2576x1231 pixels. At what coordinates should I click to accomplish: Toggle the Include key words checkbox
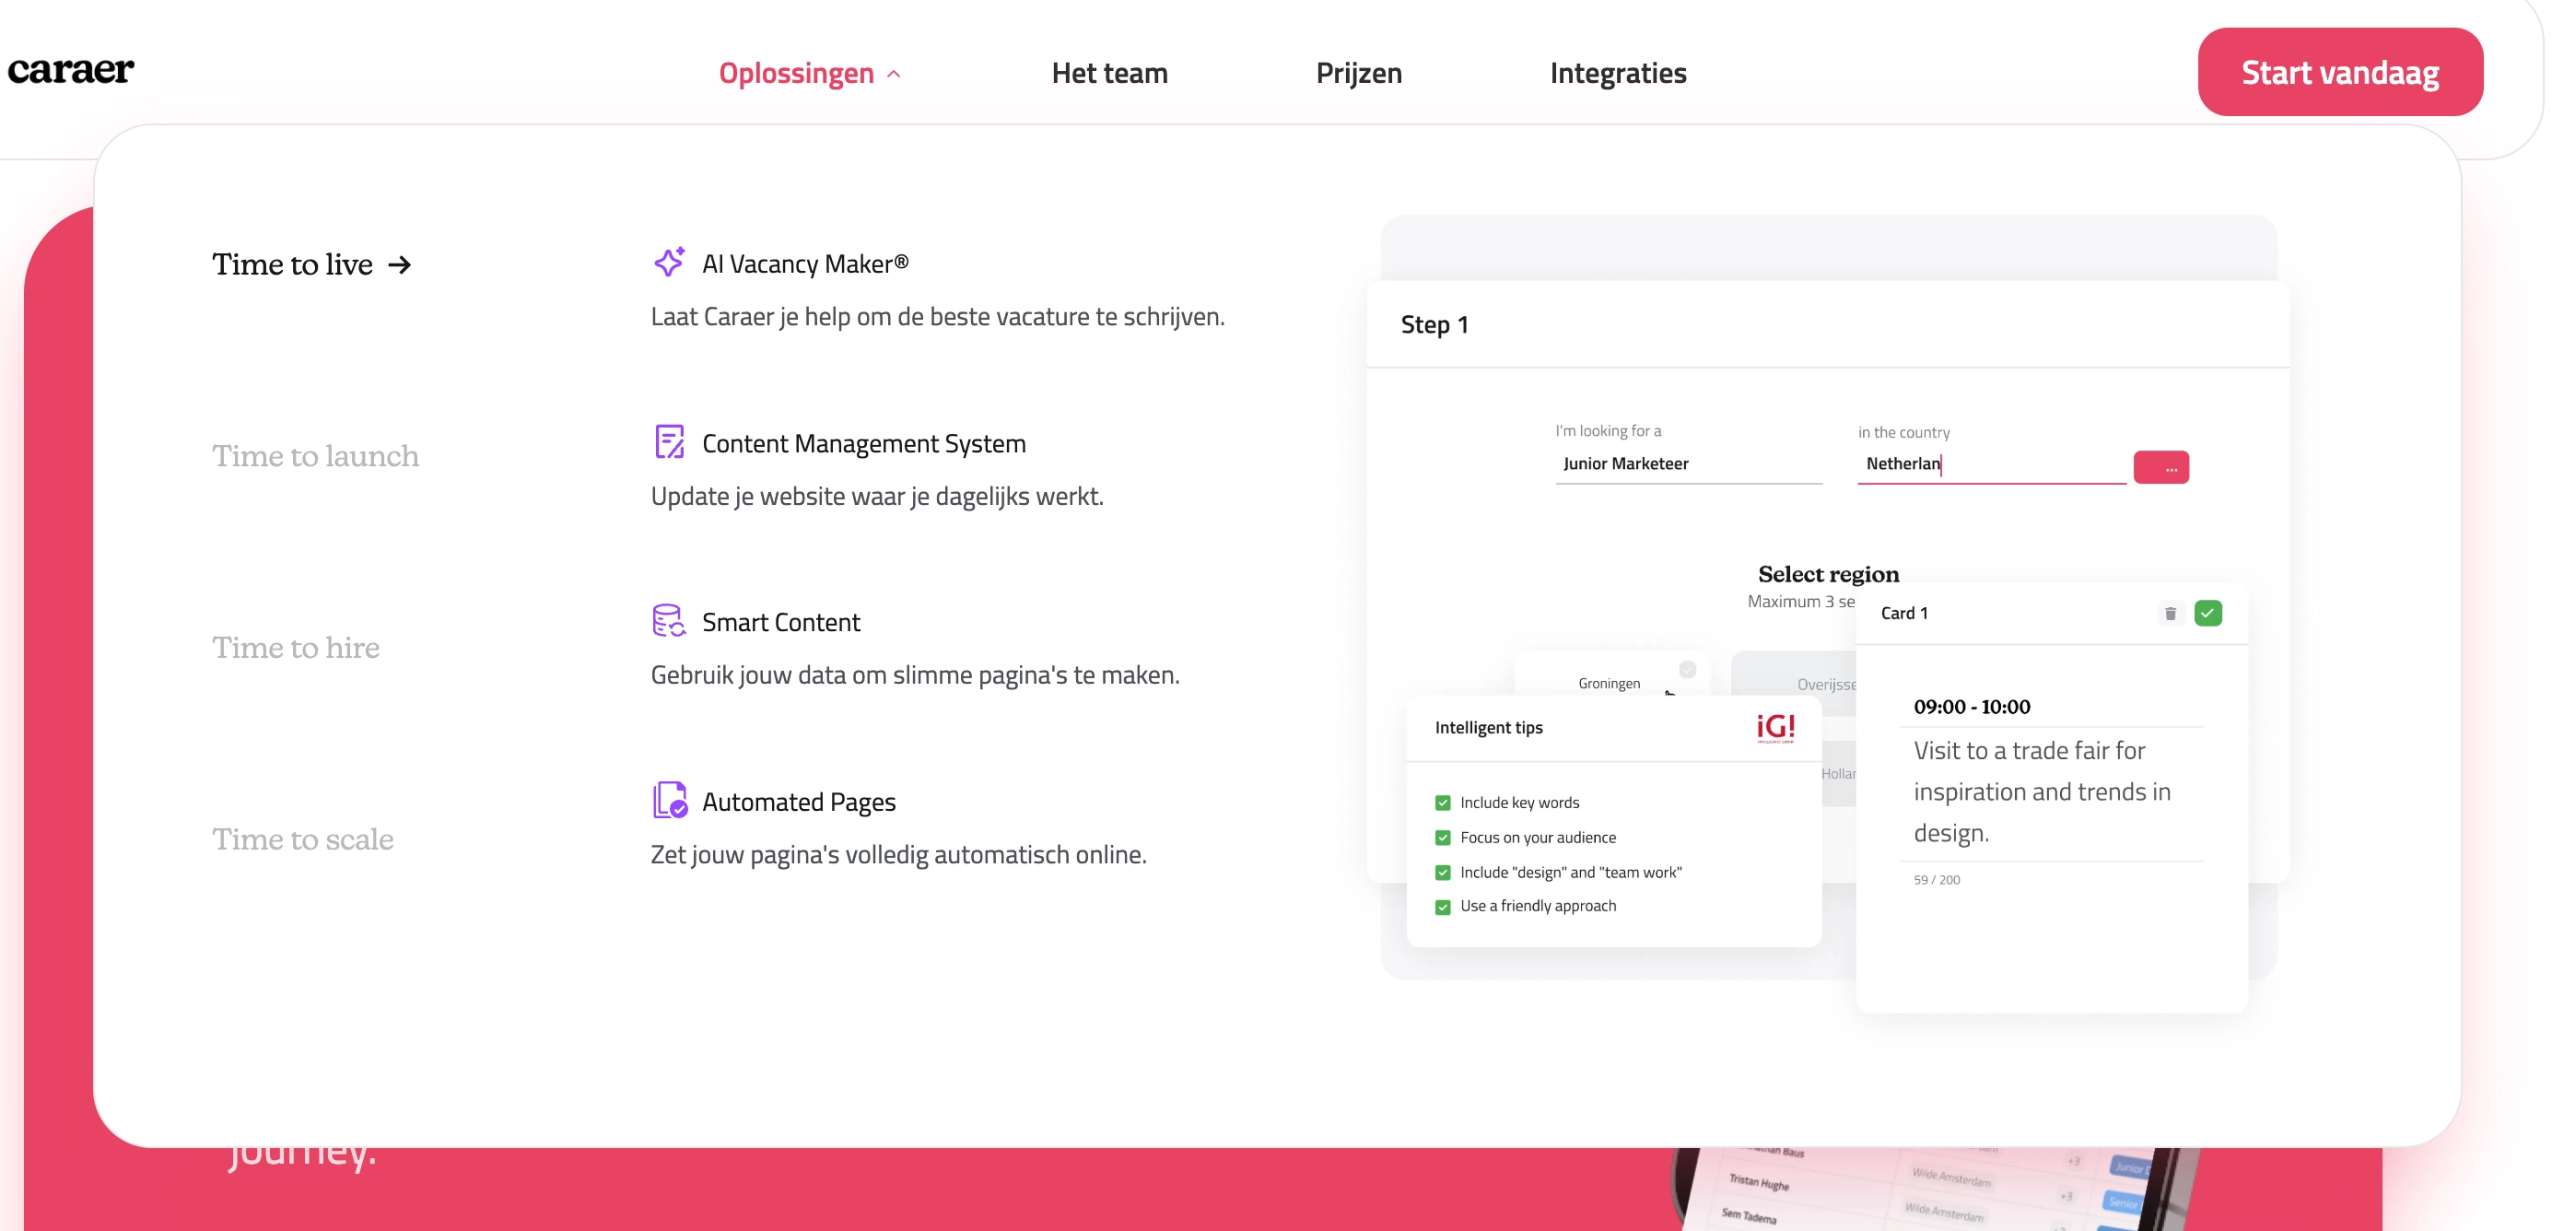pyautogui.click(x=1442, y=803)
